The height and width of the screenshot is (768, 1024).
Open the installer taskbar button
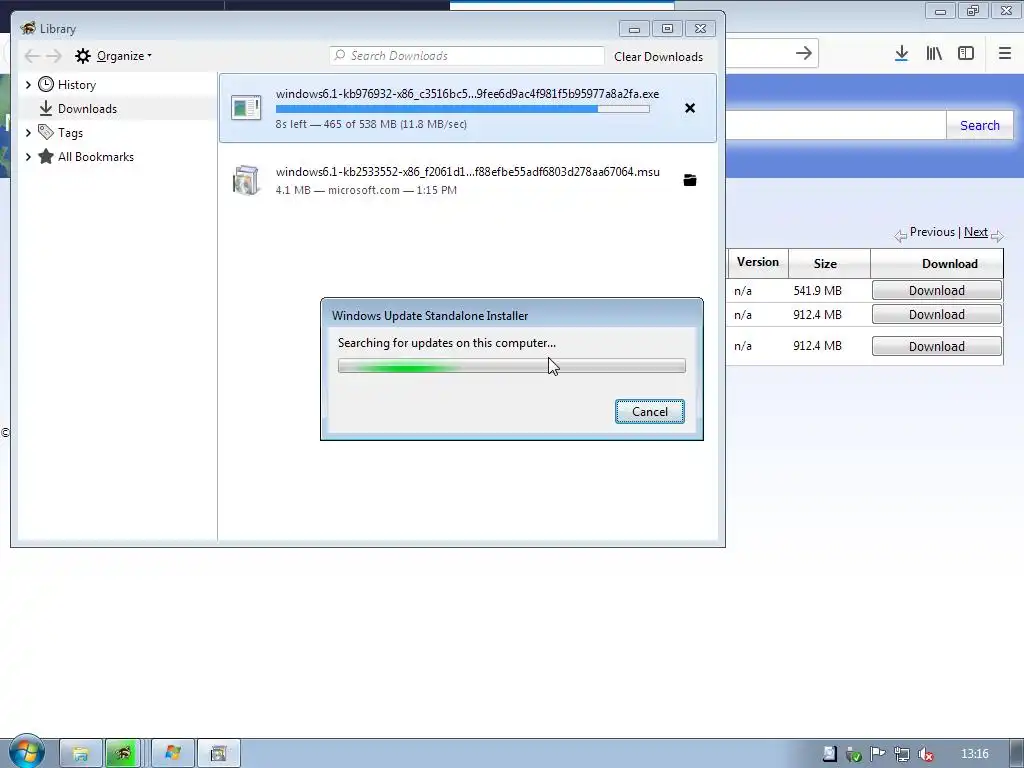[219, 754]
